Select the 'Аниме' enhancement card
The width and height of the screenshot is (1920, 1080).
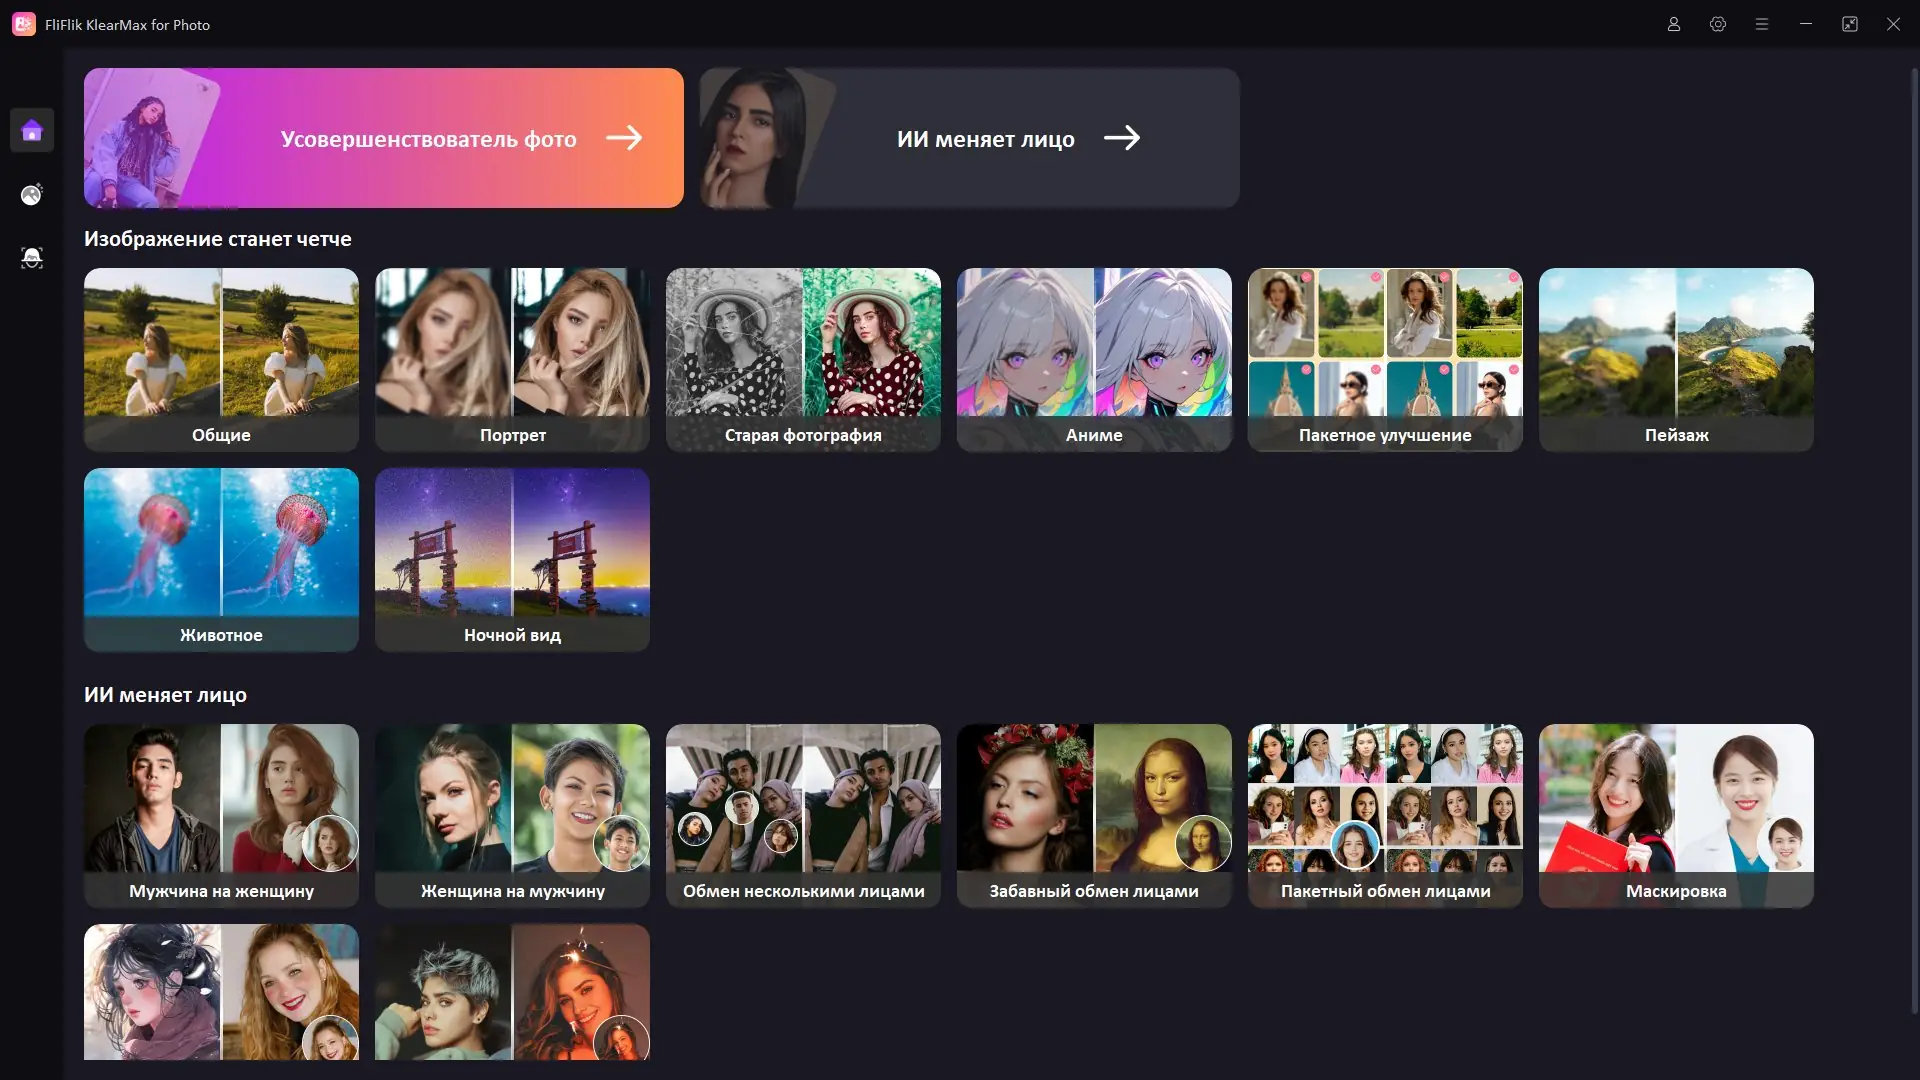coord(1094,359)
